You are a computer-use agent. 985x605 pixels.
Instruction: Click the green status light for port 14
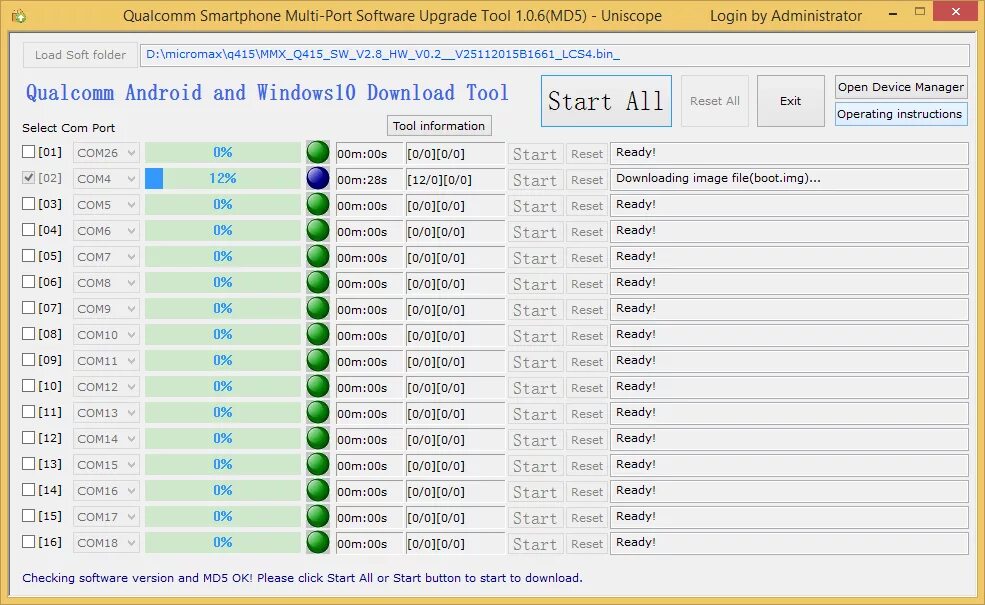318,491
